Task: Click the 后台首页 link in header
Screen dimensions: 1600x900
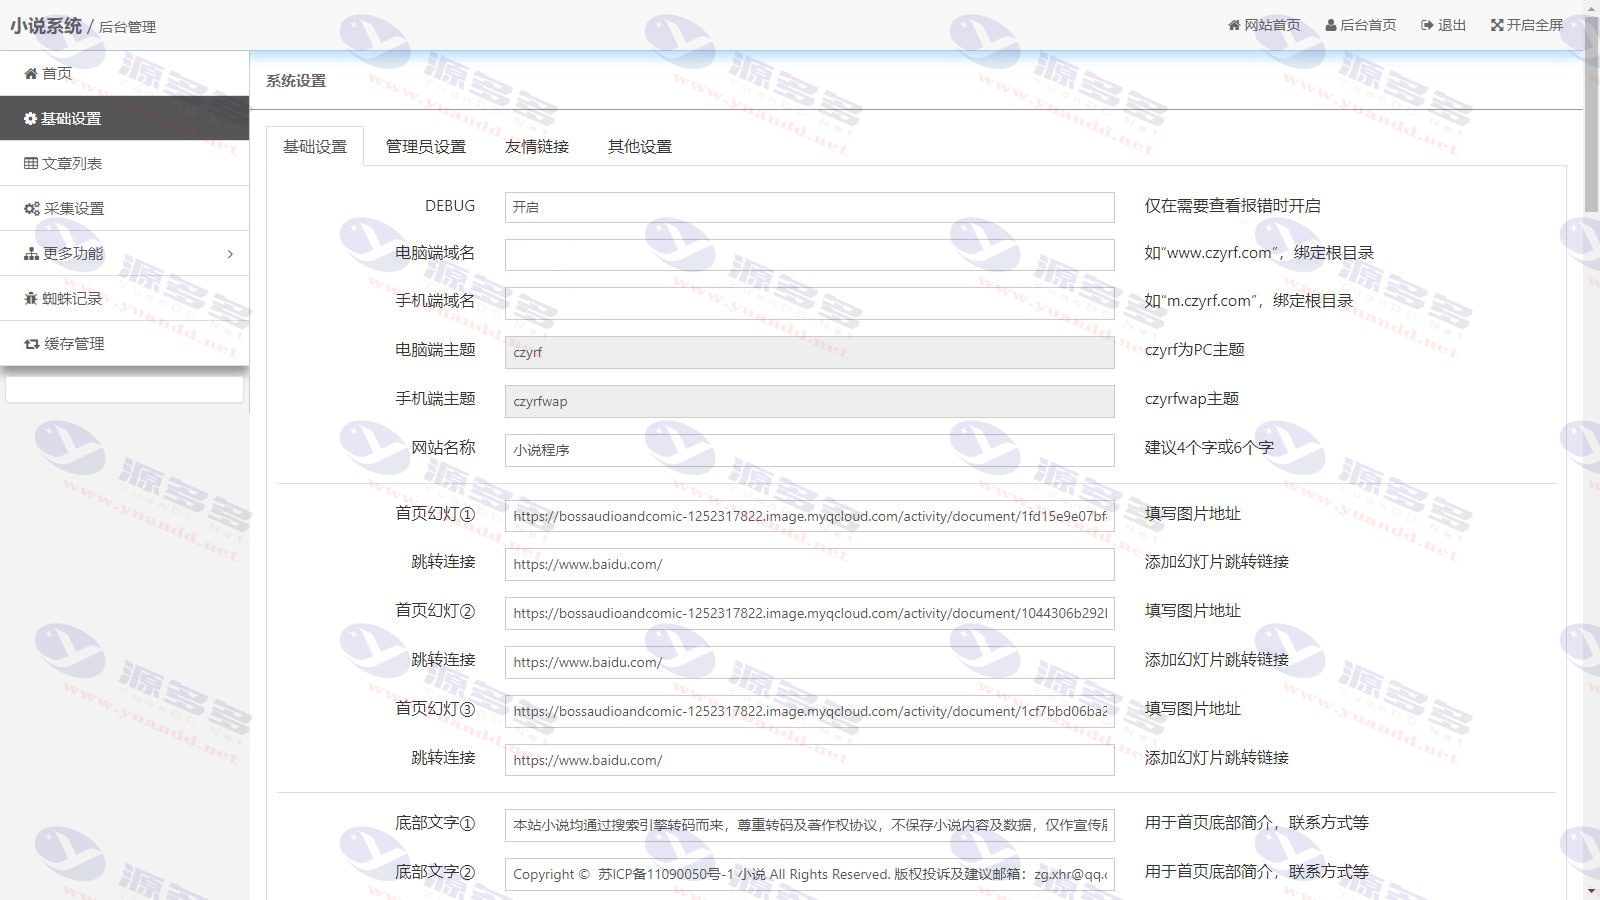Action: 1360,25
